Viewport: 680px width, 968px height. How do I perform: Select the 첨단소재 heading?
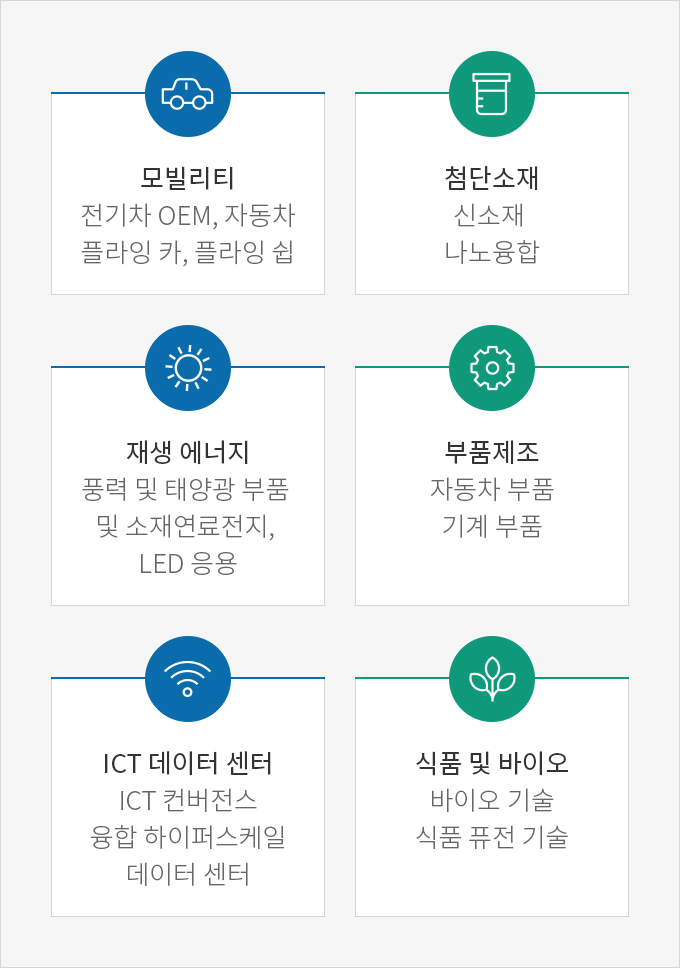pyautogui.click(x=492, y=178)
